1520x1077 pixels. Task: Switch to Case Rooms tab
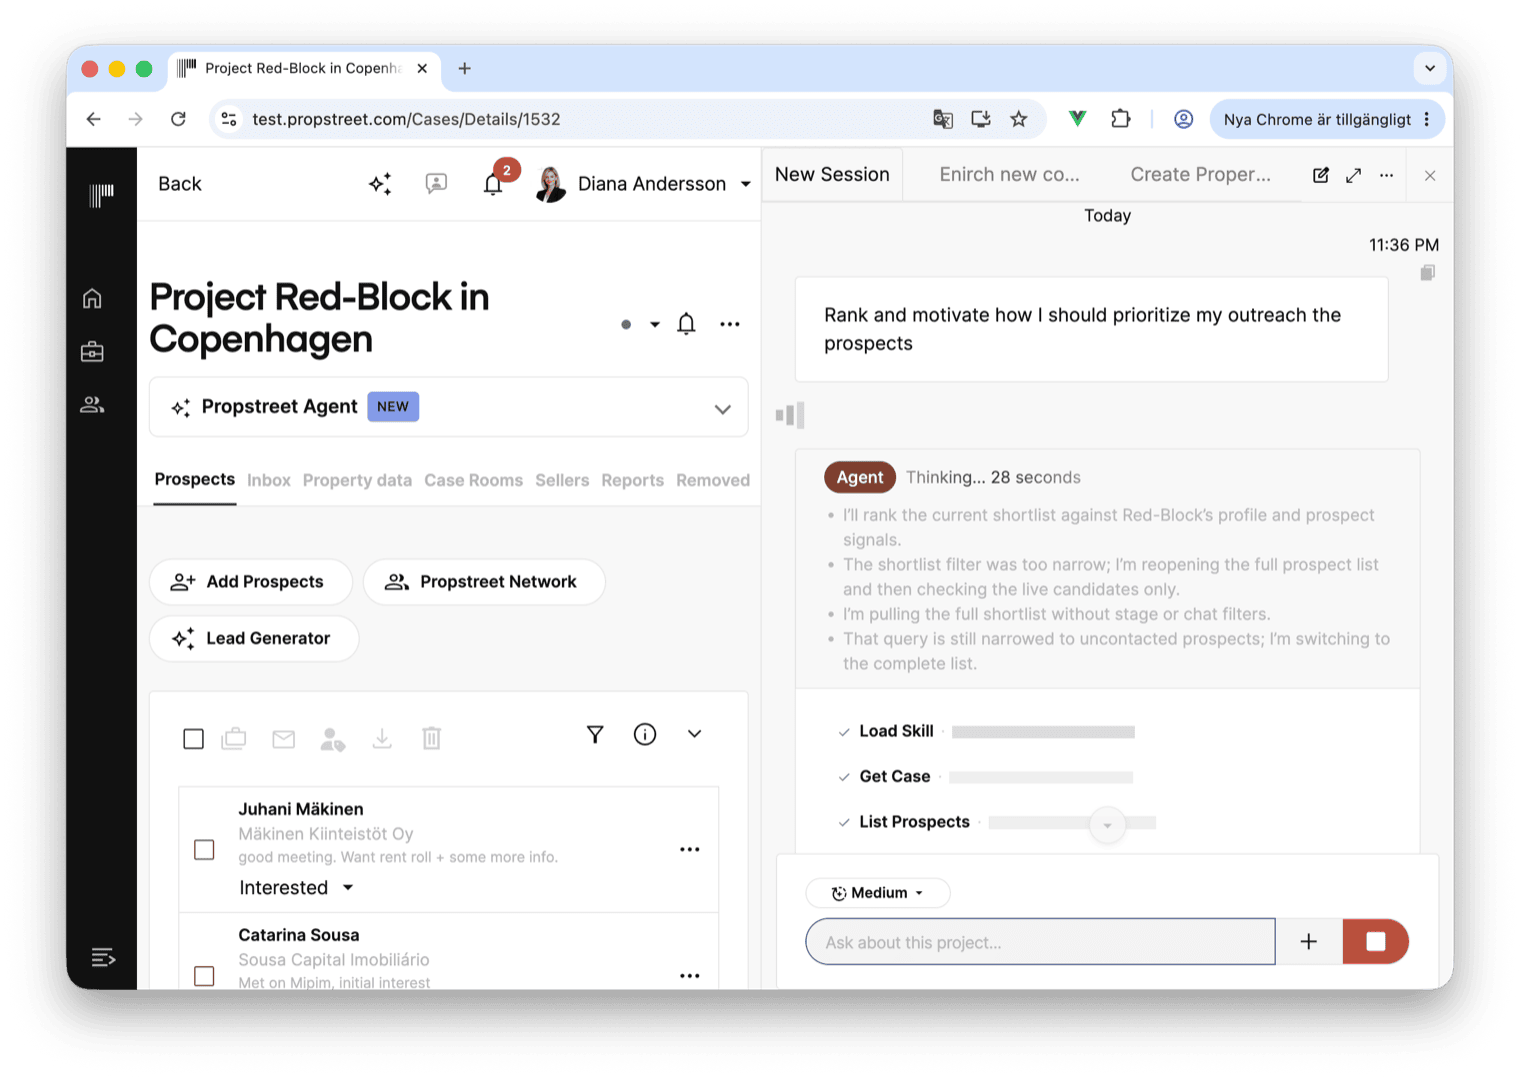click(x=473, y=480)
